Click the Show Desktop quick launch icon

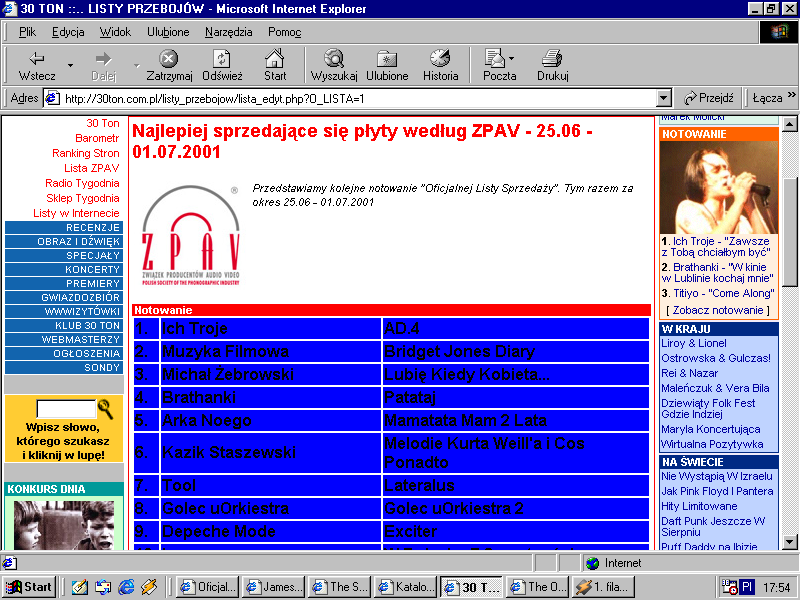pyautogui.click(x=80, y=587)
